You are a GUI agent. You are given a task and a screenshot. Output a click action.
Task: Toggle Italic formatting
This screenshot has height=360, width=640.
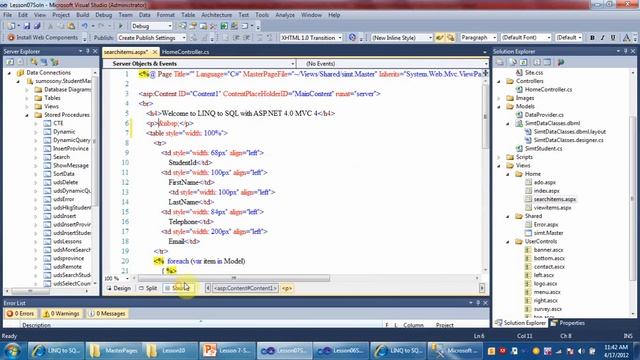602,38
